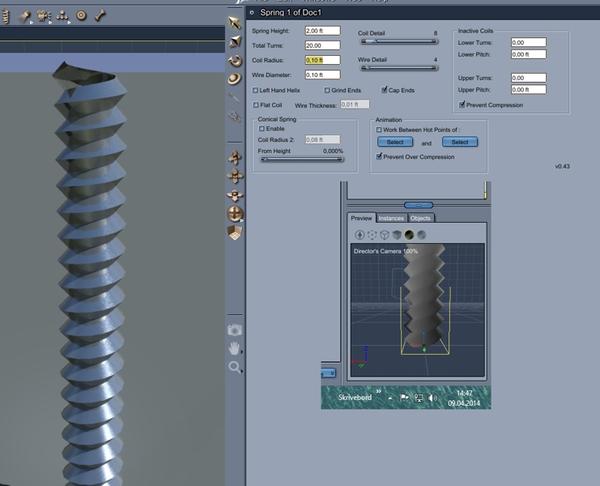Viewport: 600px width, 486px height.
Task: Click the target ring icon in top toolbar
Action: pos(81,16)
